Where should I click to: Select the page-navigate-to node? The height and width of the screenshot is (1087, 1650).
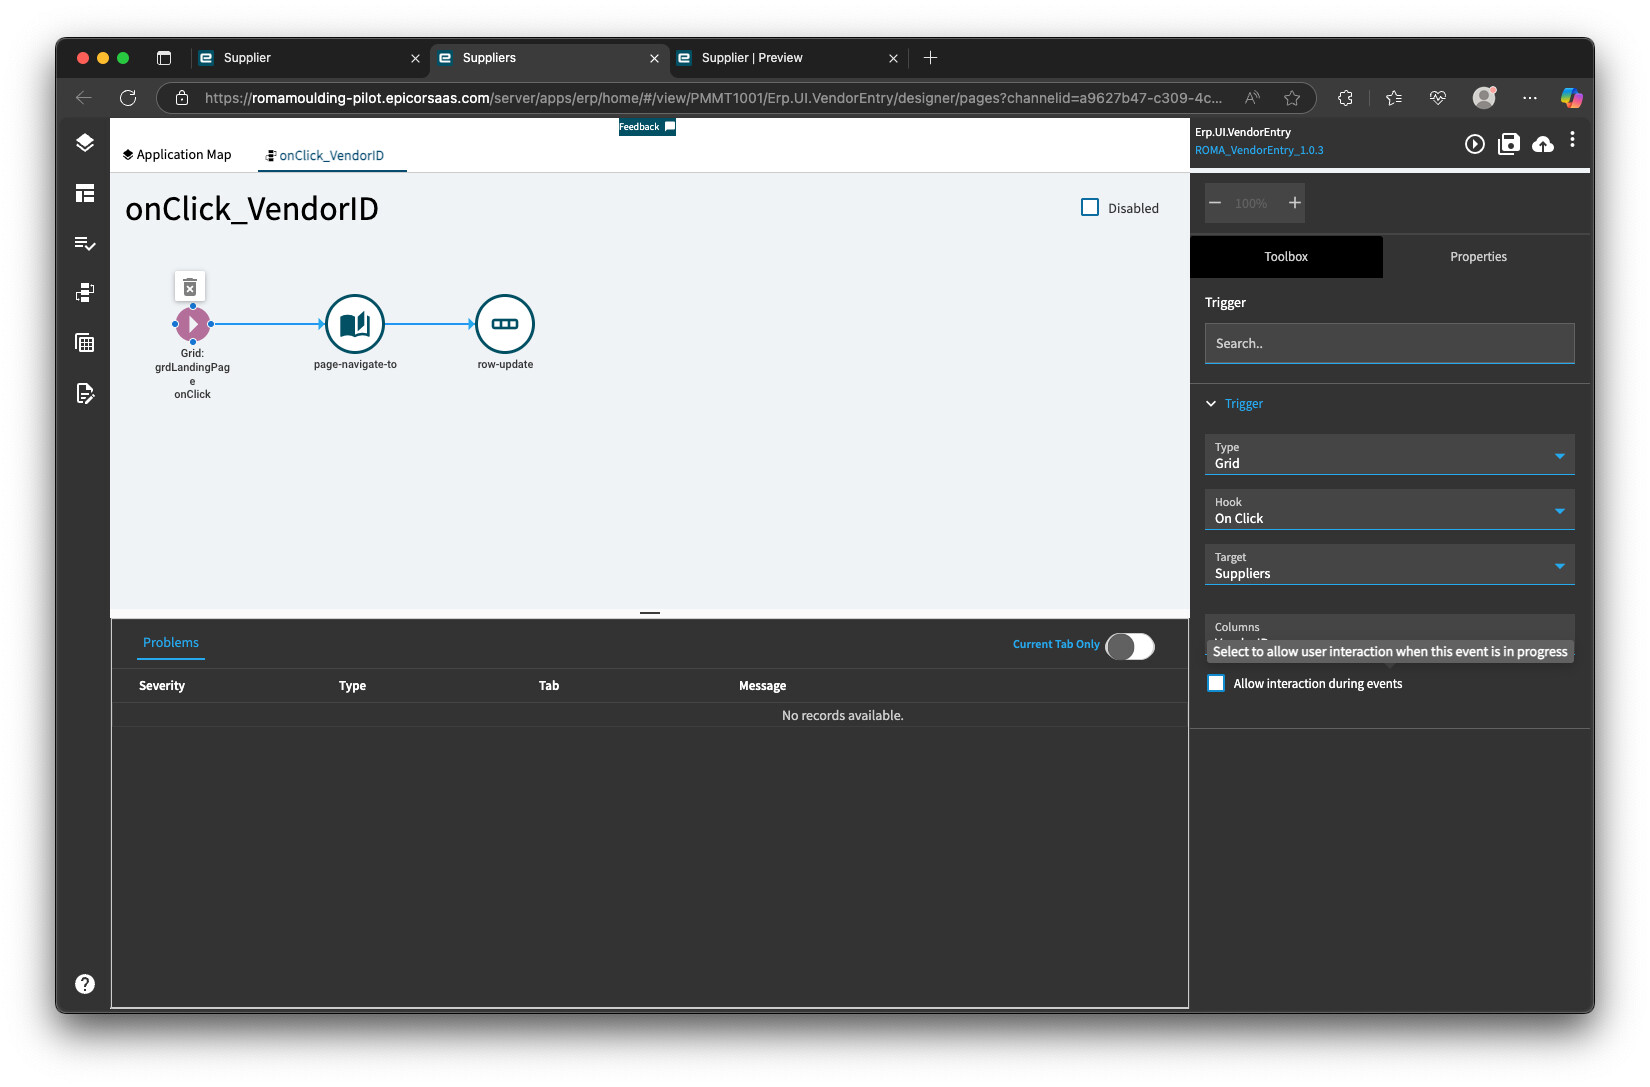click(355, 324)
